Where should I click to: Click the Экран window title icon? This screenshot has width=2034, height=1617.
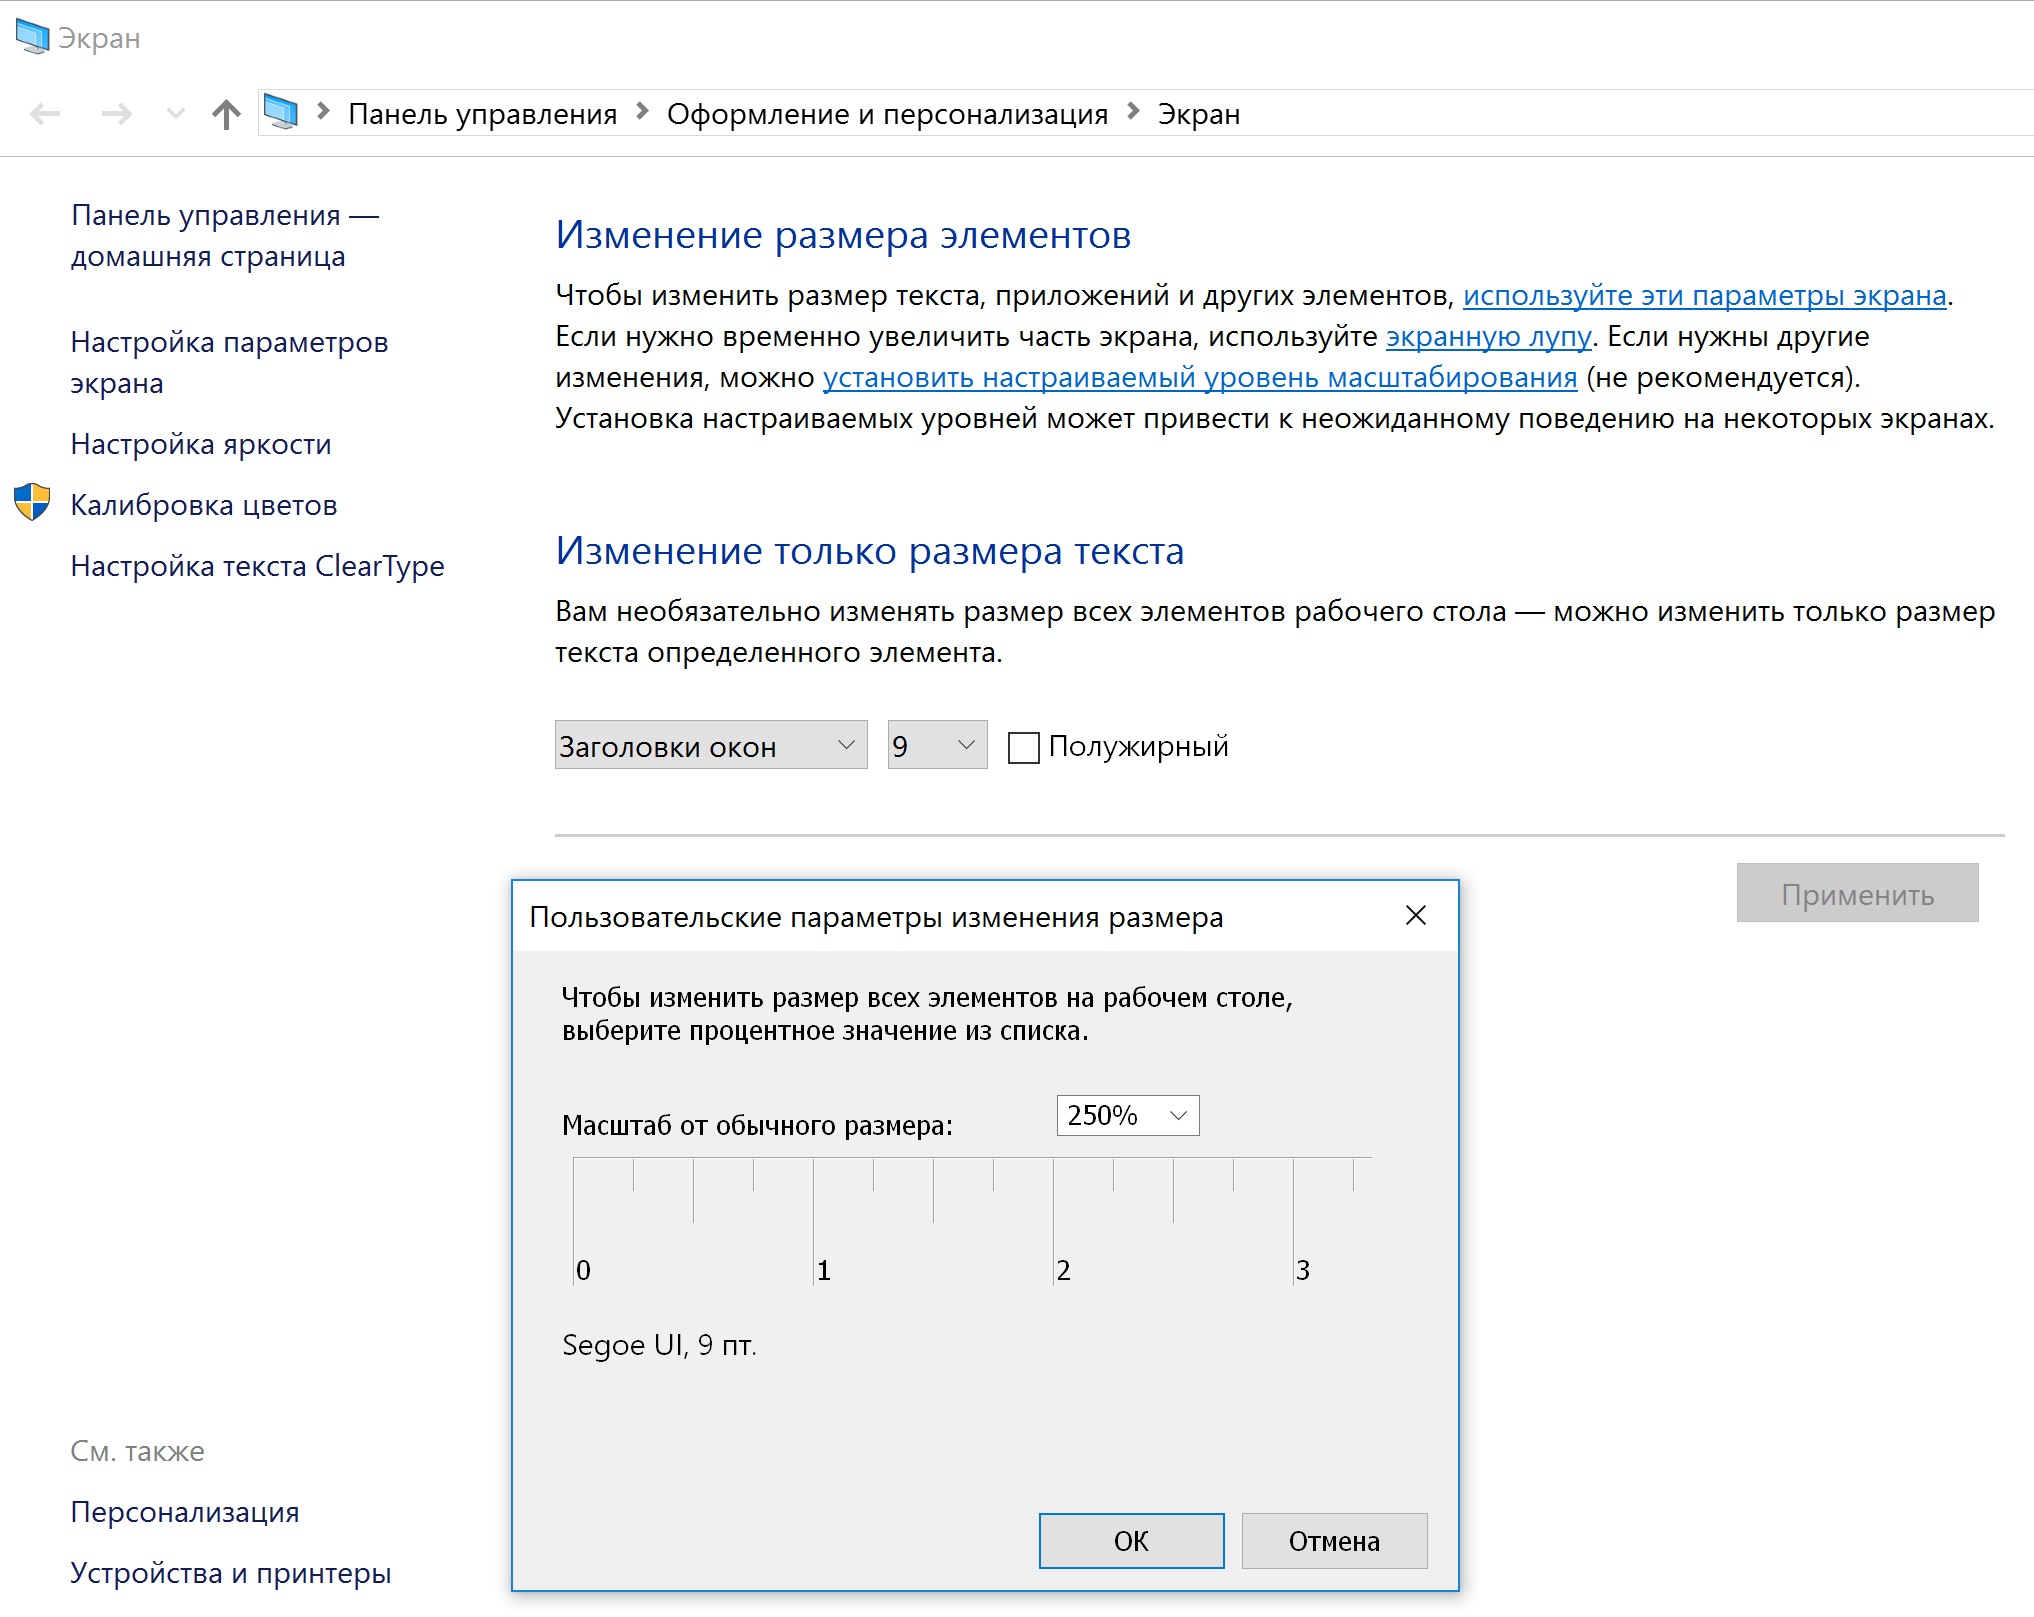(x=32, y=37)
